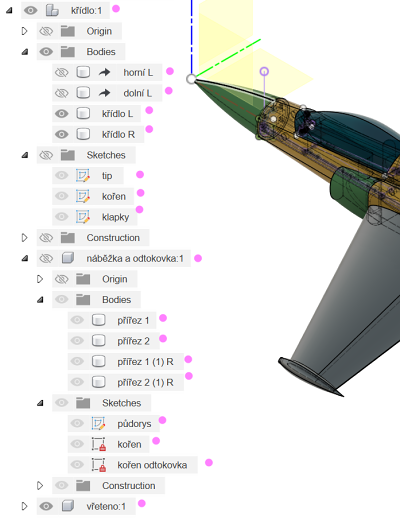Expand the vřeteno:1 component

coord(24,506)
